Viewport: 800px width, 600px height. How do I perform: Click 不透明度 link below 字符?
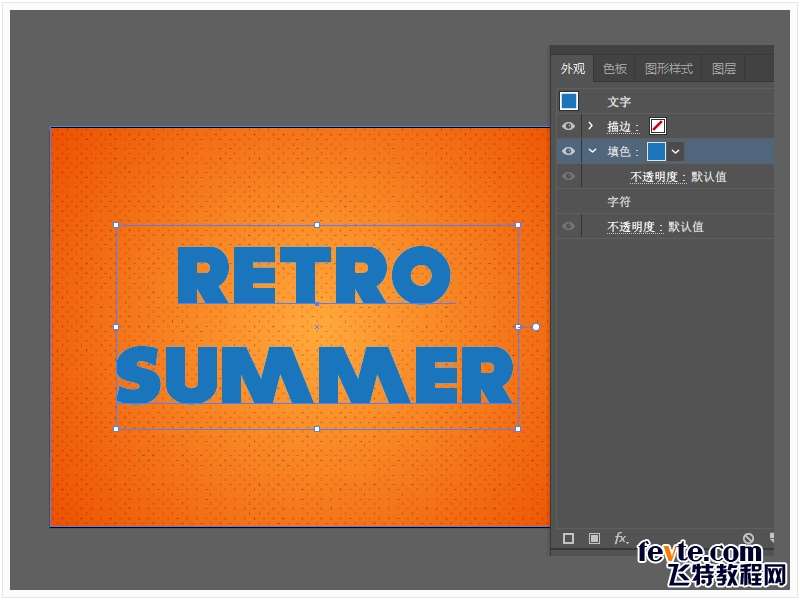pos(634,227)
